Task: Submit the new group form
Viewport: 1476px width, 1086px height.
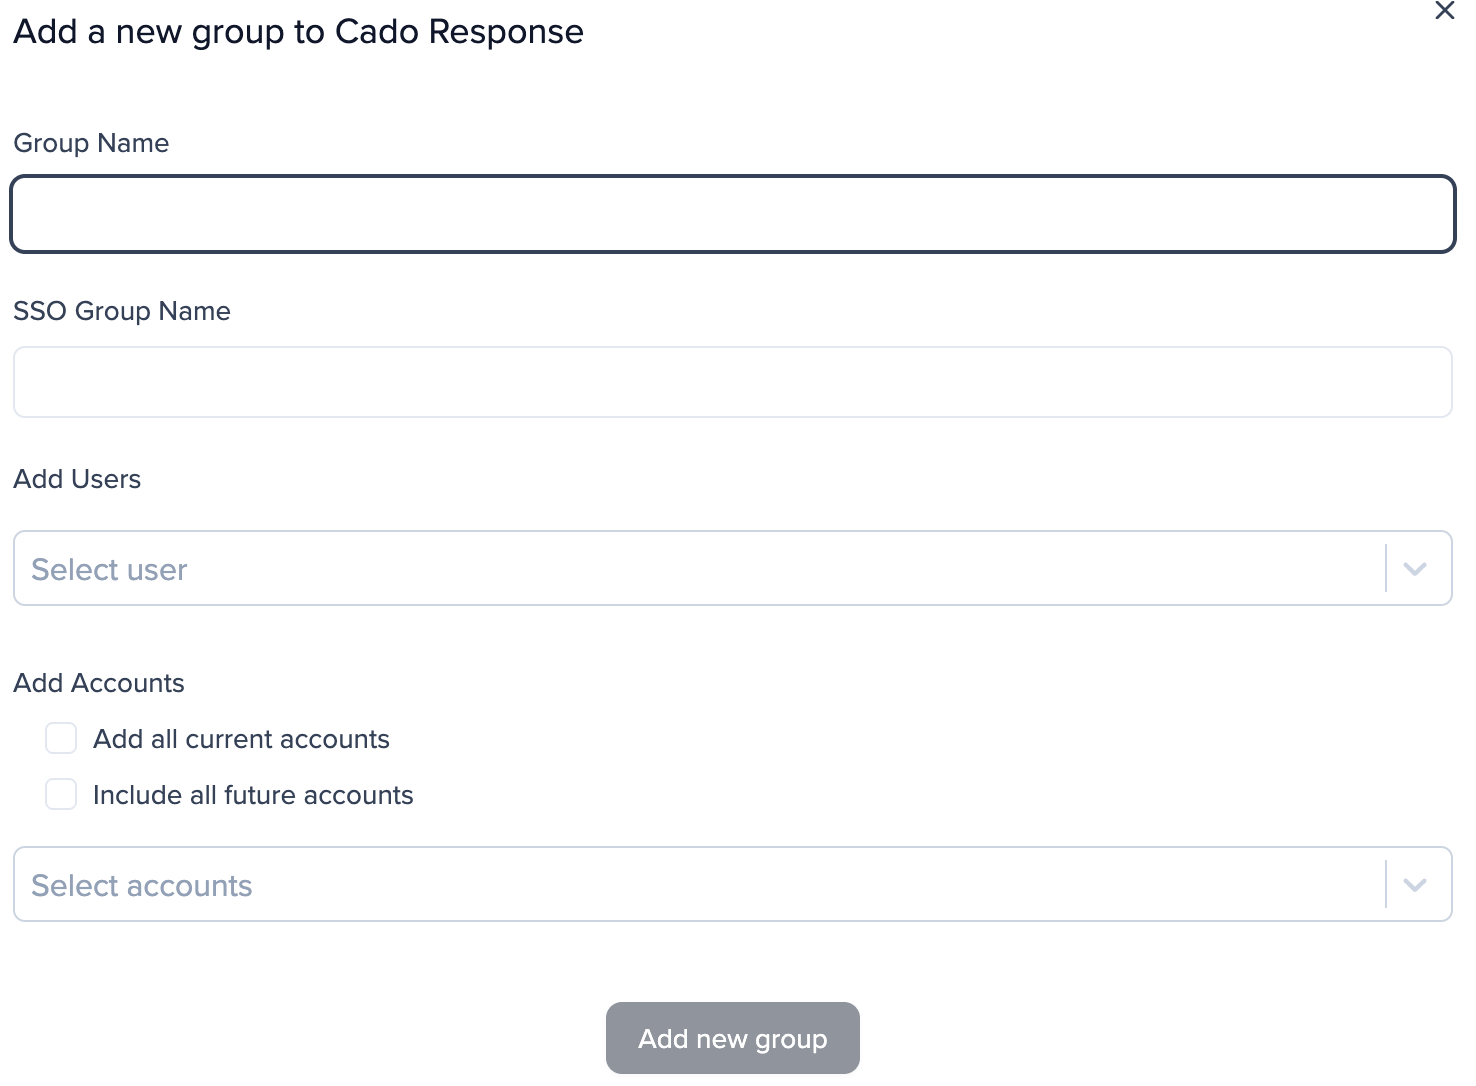Action: (732, 1038)
